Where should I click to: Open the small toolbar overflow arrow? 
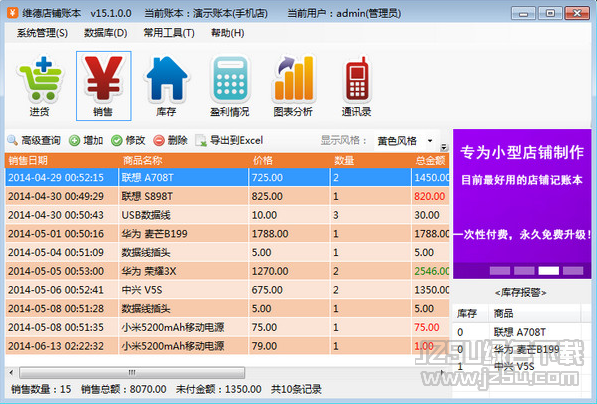[444, 147]
